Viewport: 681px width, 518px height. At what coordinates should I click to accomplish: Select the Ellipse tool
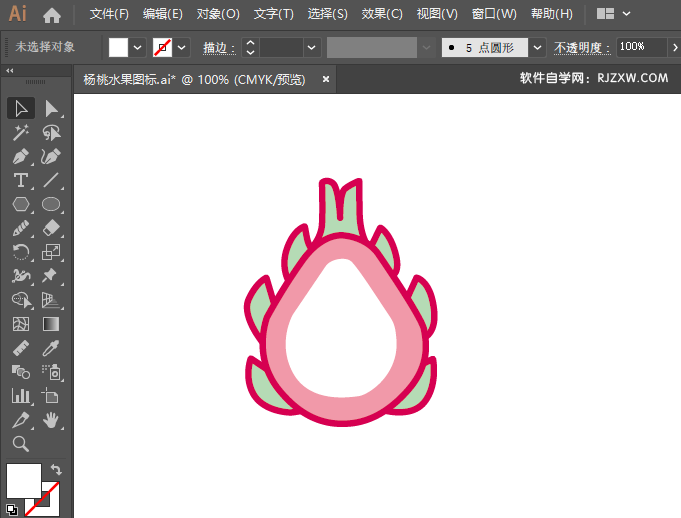[x=51, y=204]
